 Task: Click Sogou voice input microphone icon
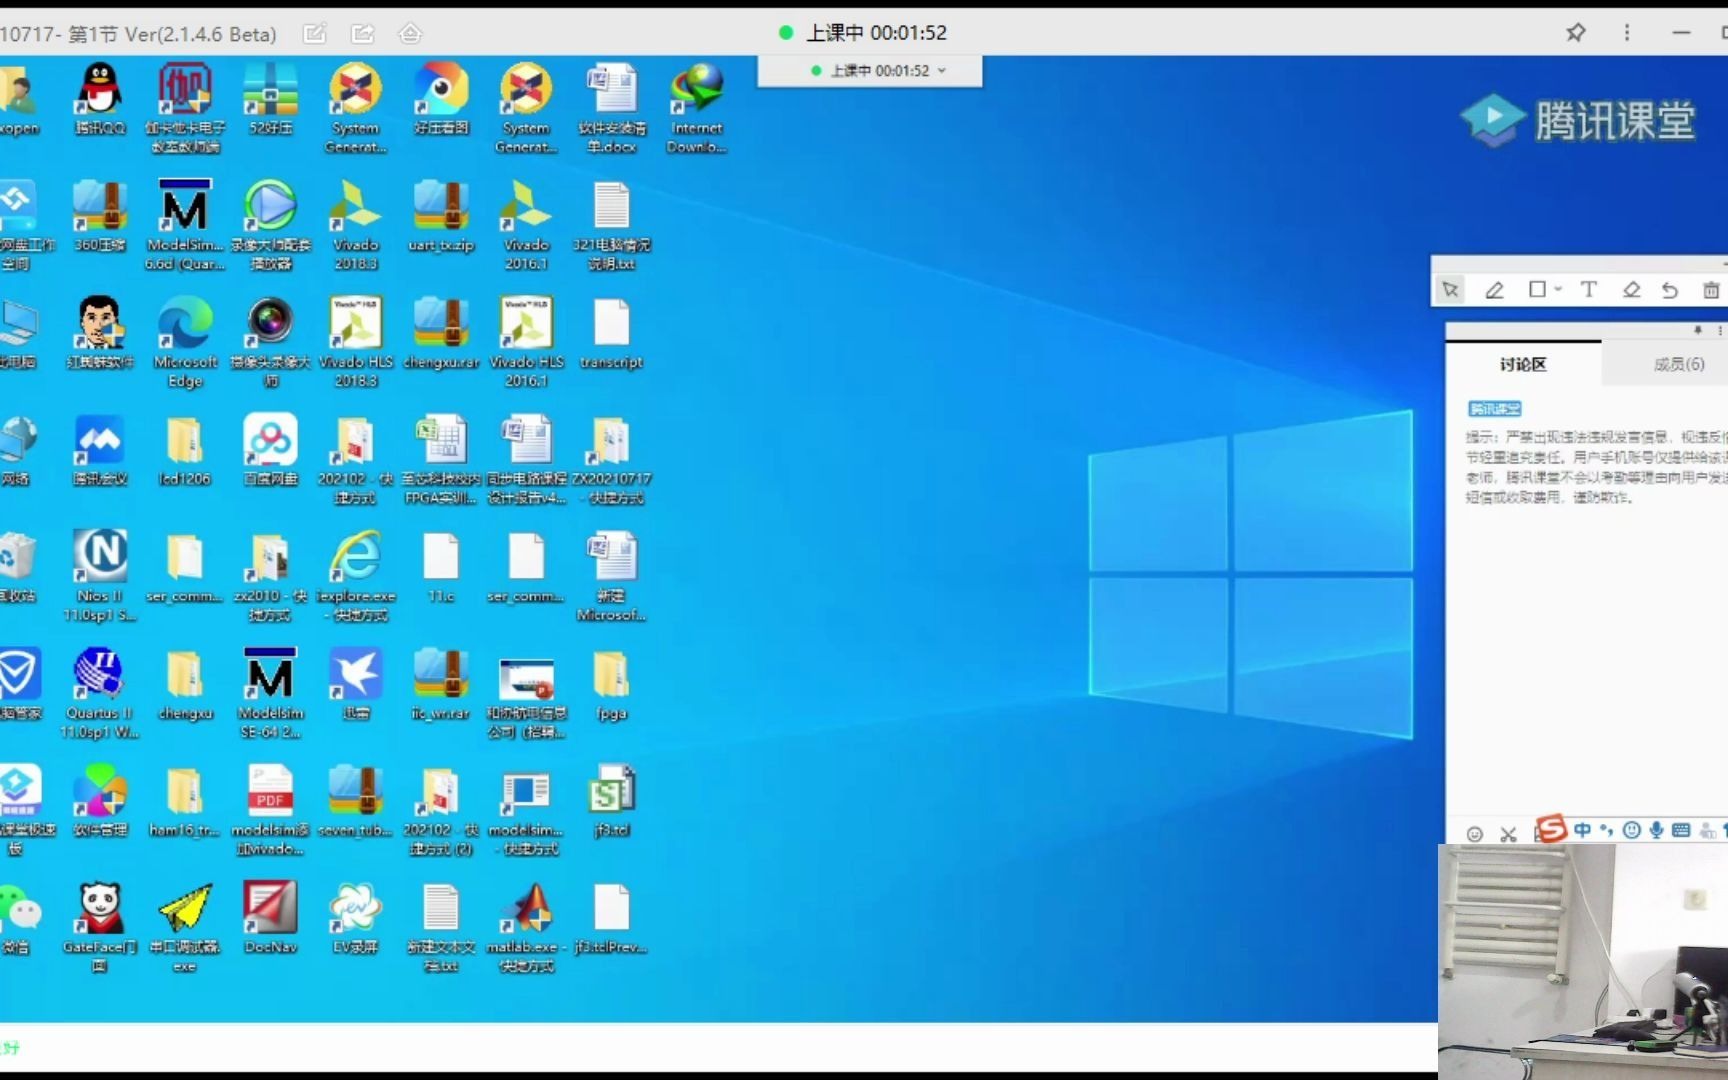1657,830
